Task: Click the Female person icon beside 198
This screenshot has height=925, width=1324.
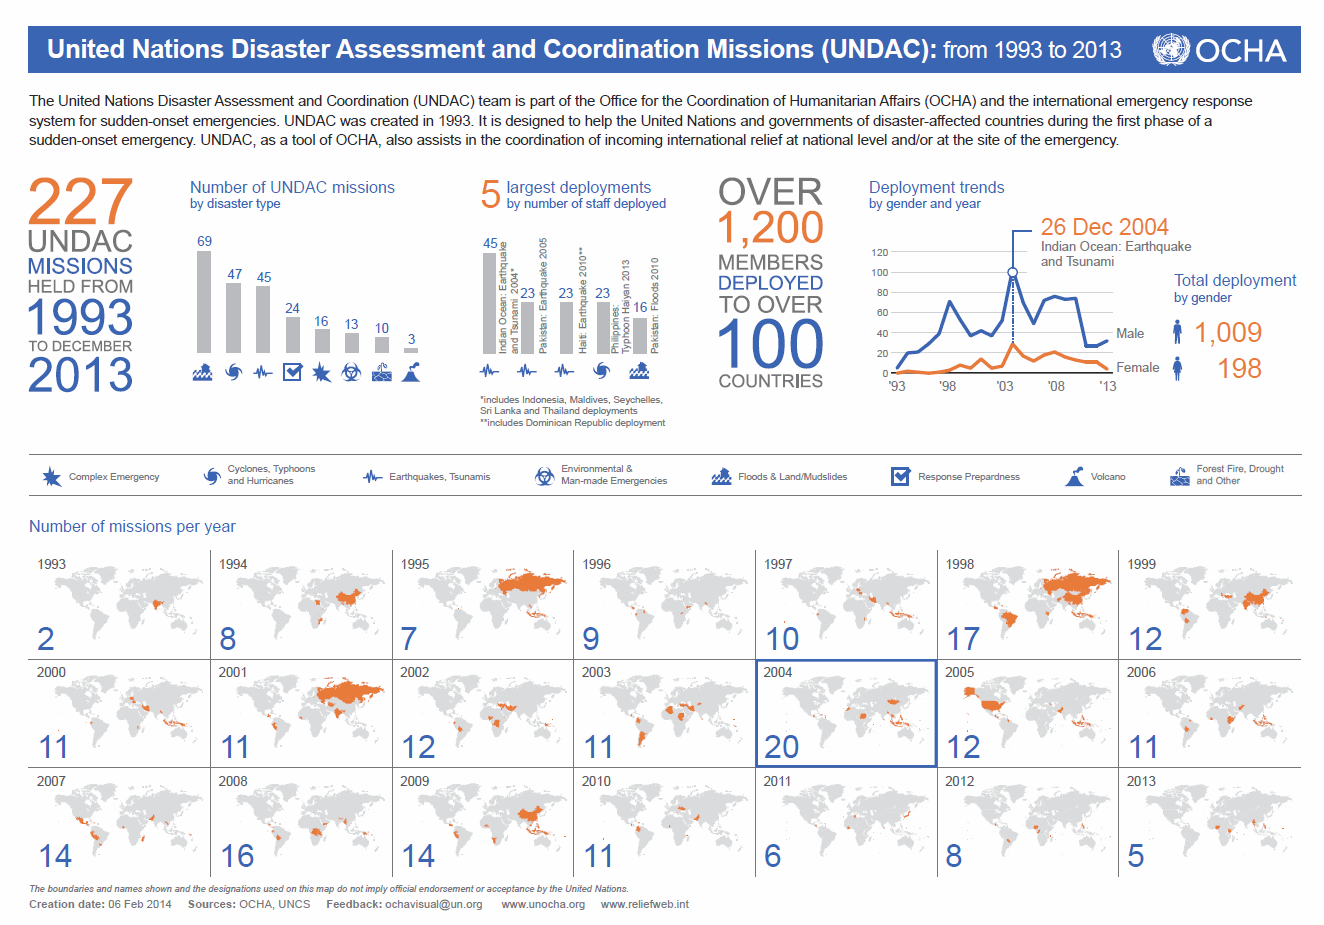Action: (1178, 368)
